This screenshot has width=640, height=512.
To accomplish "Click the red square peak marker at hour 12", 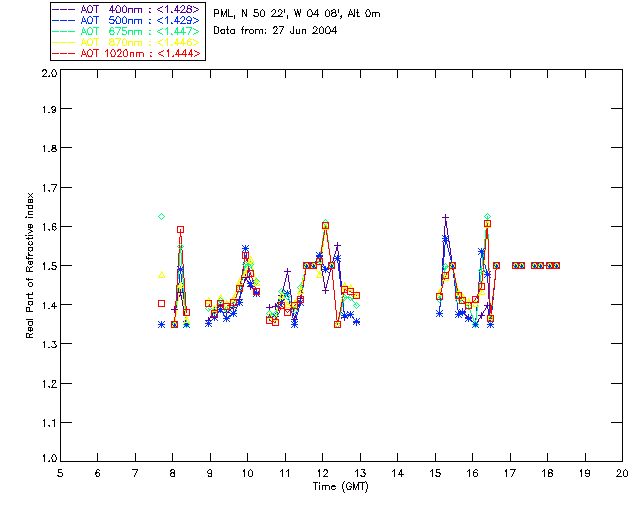I will pyautogui.click(x=325, y=226).
